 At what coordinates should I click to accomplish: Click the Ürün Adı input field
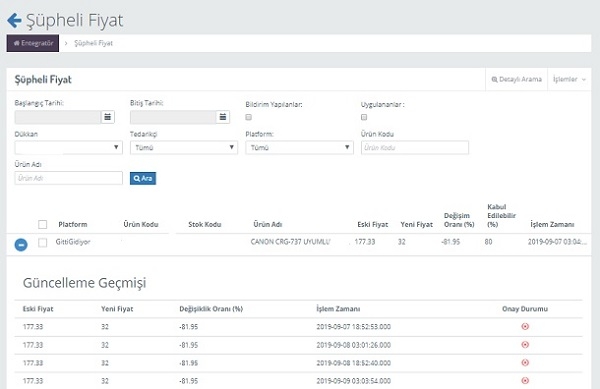pyautogui.click(x=68, y=178)
